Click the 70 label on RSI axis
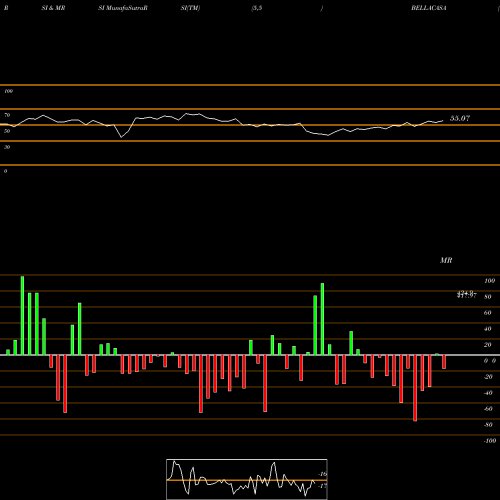The image size is (500, 500). pyautogui.click(x=7, y=115)
